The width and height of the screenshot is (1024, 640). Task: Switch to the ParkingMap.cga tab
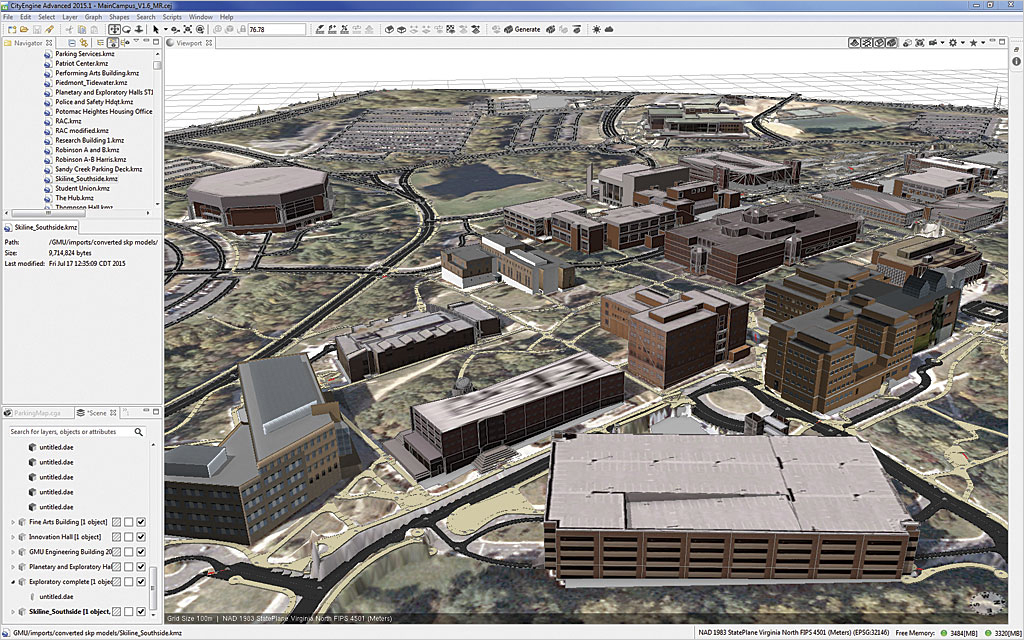(37, 412)
